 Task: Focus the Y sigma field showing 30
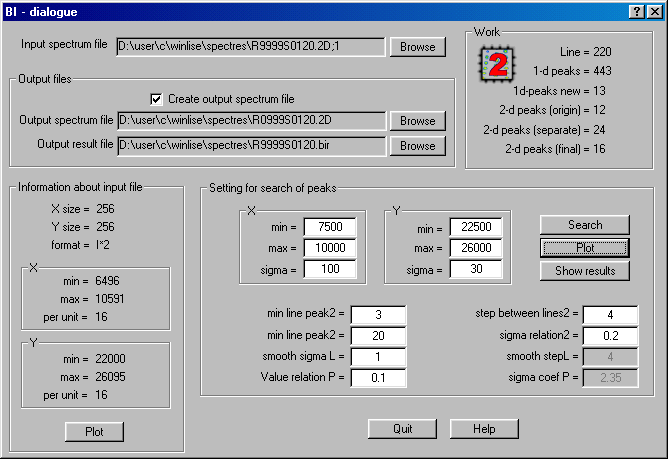click(476, 269)
